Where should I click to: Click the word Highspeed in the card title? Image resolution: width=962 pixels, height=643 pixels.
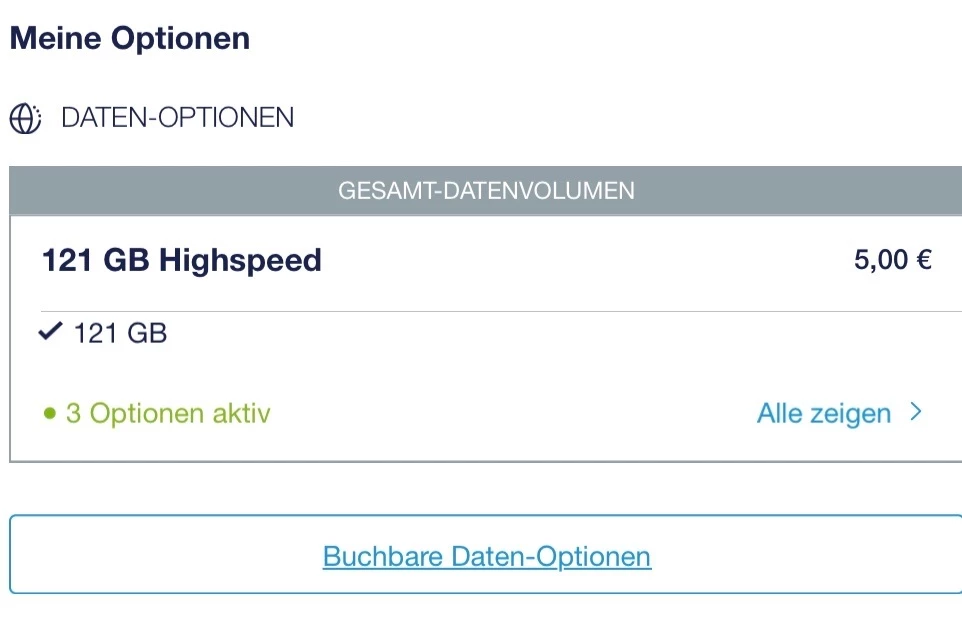240,261
